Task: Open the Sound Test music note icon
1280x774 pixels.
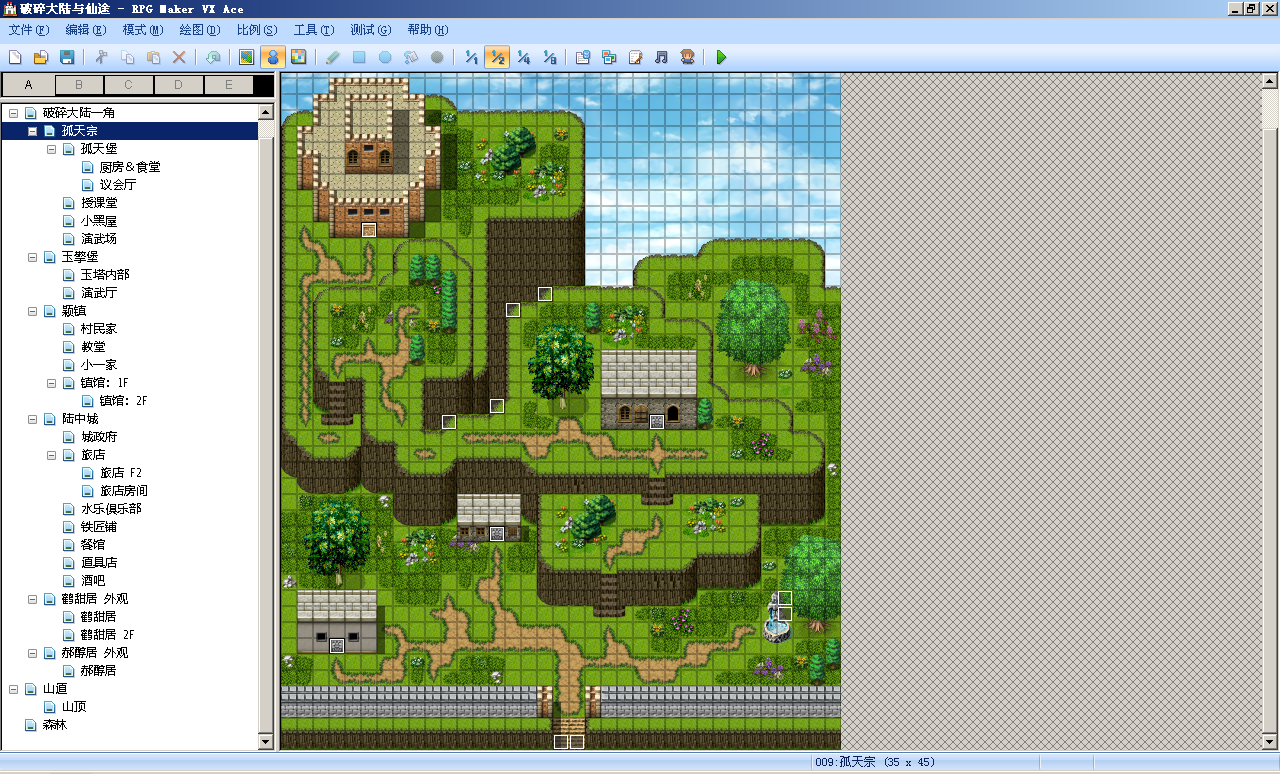Action: 661,57
